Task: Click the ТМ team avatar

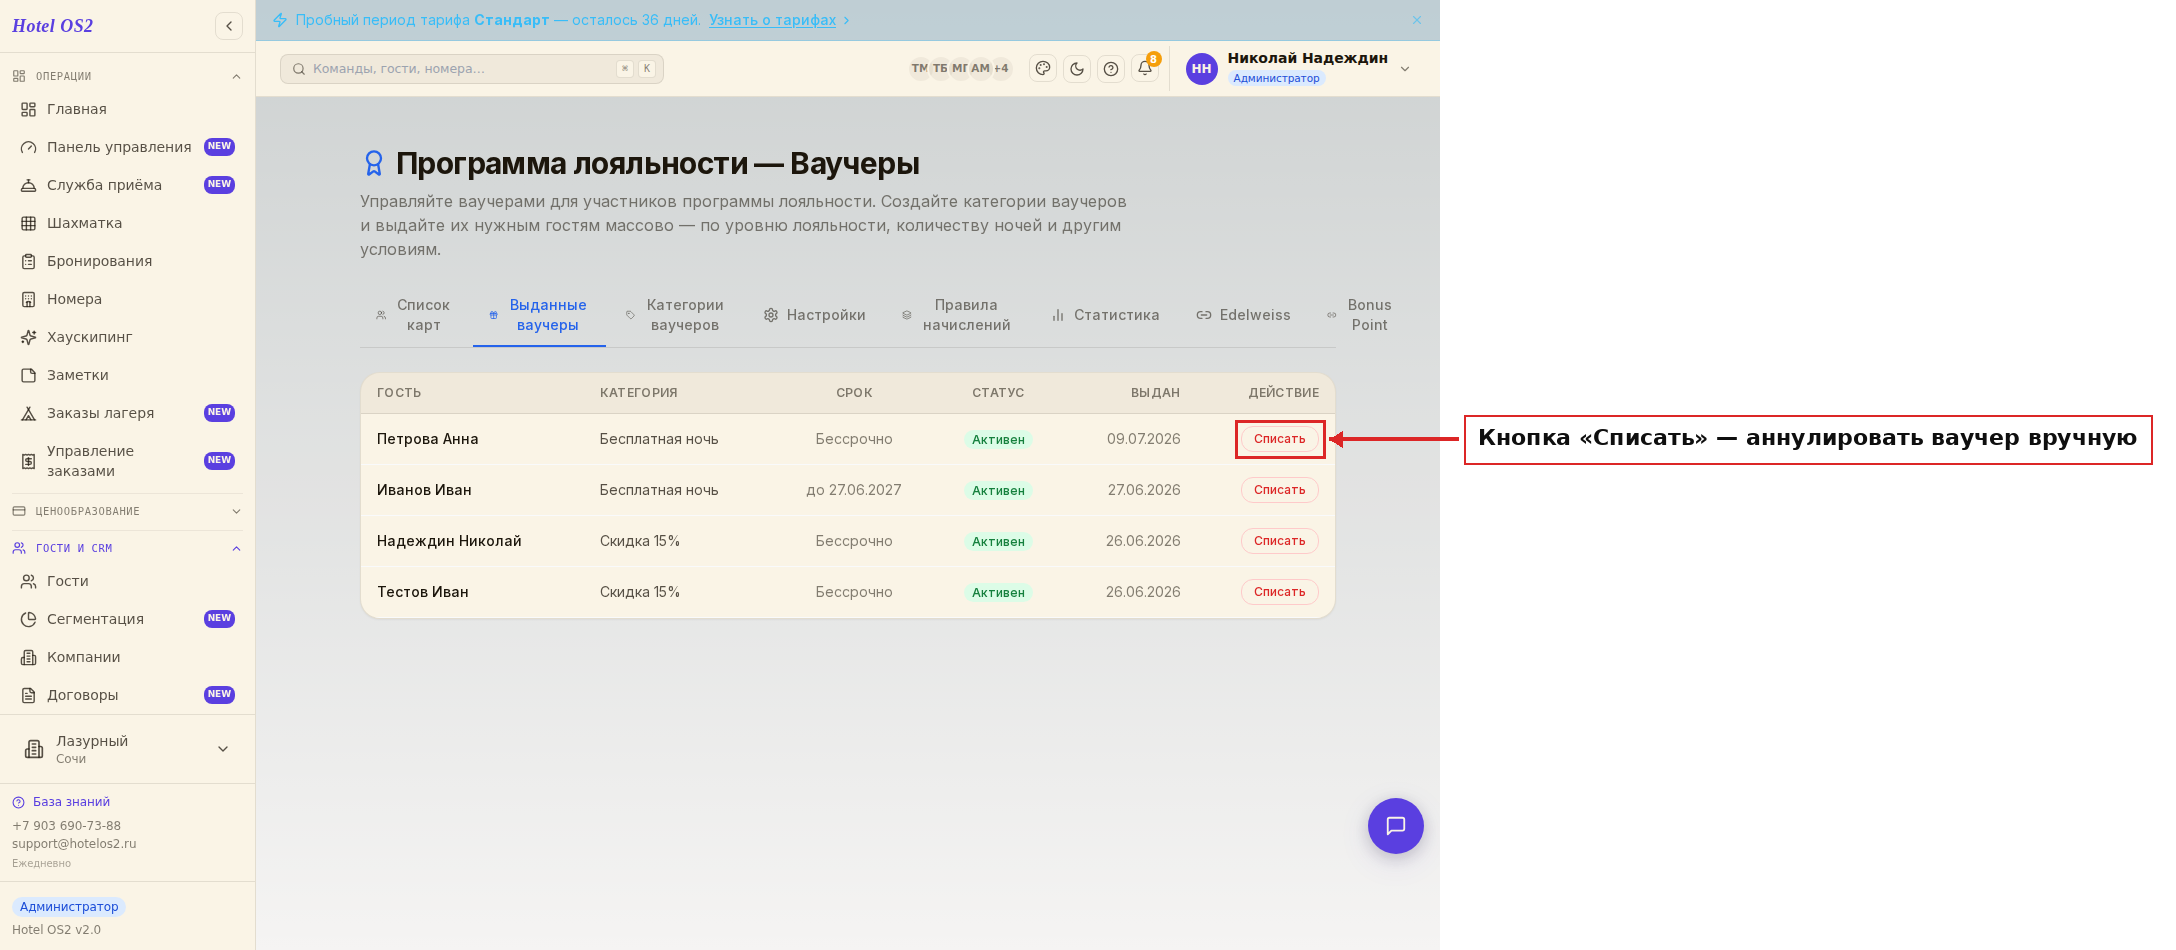Action: coord(919,68)
